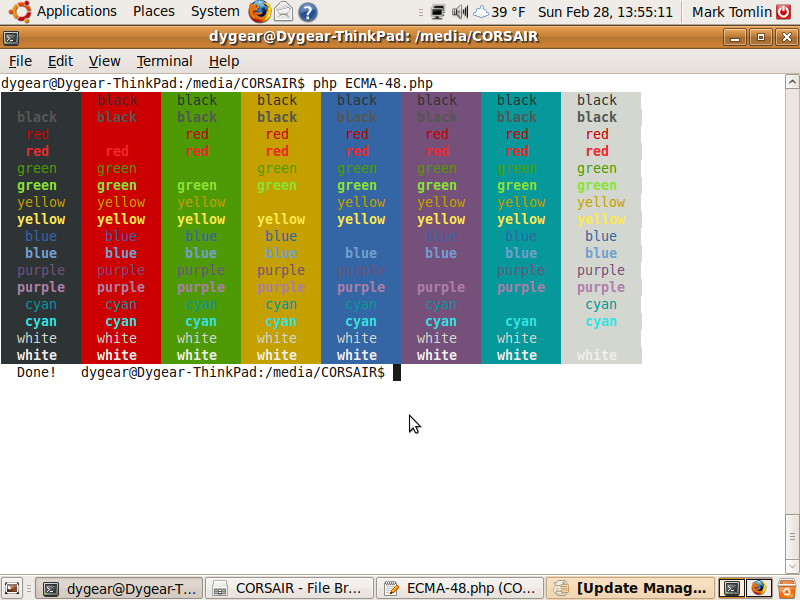Click the Show Desktop icon in bottom panel
800x600 pixels.
pyautogui.click(x=12, y=588)
